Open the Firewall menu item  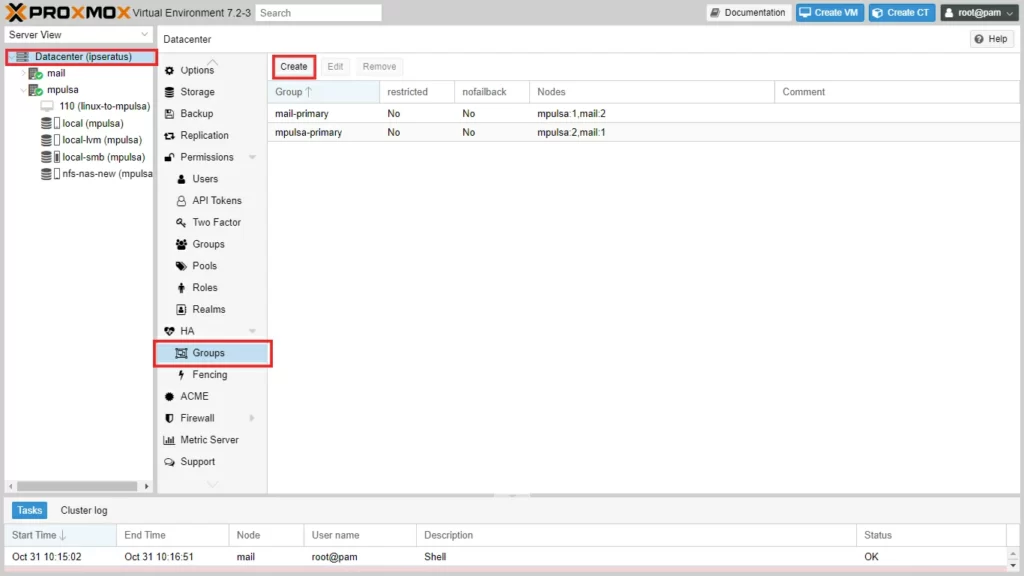tap(197, 418)
